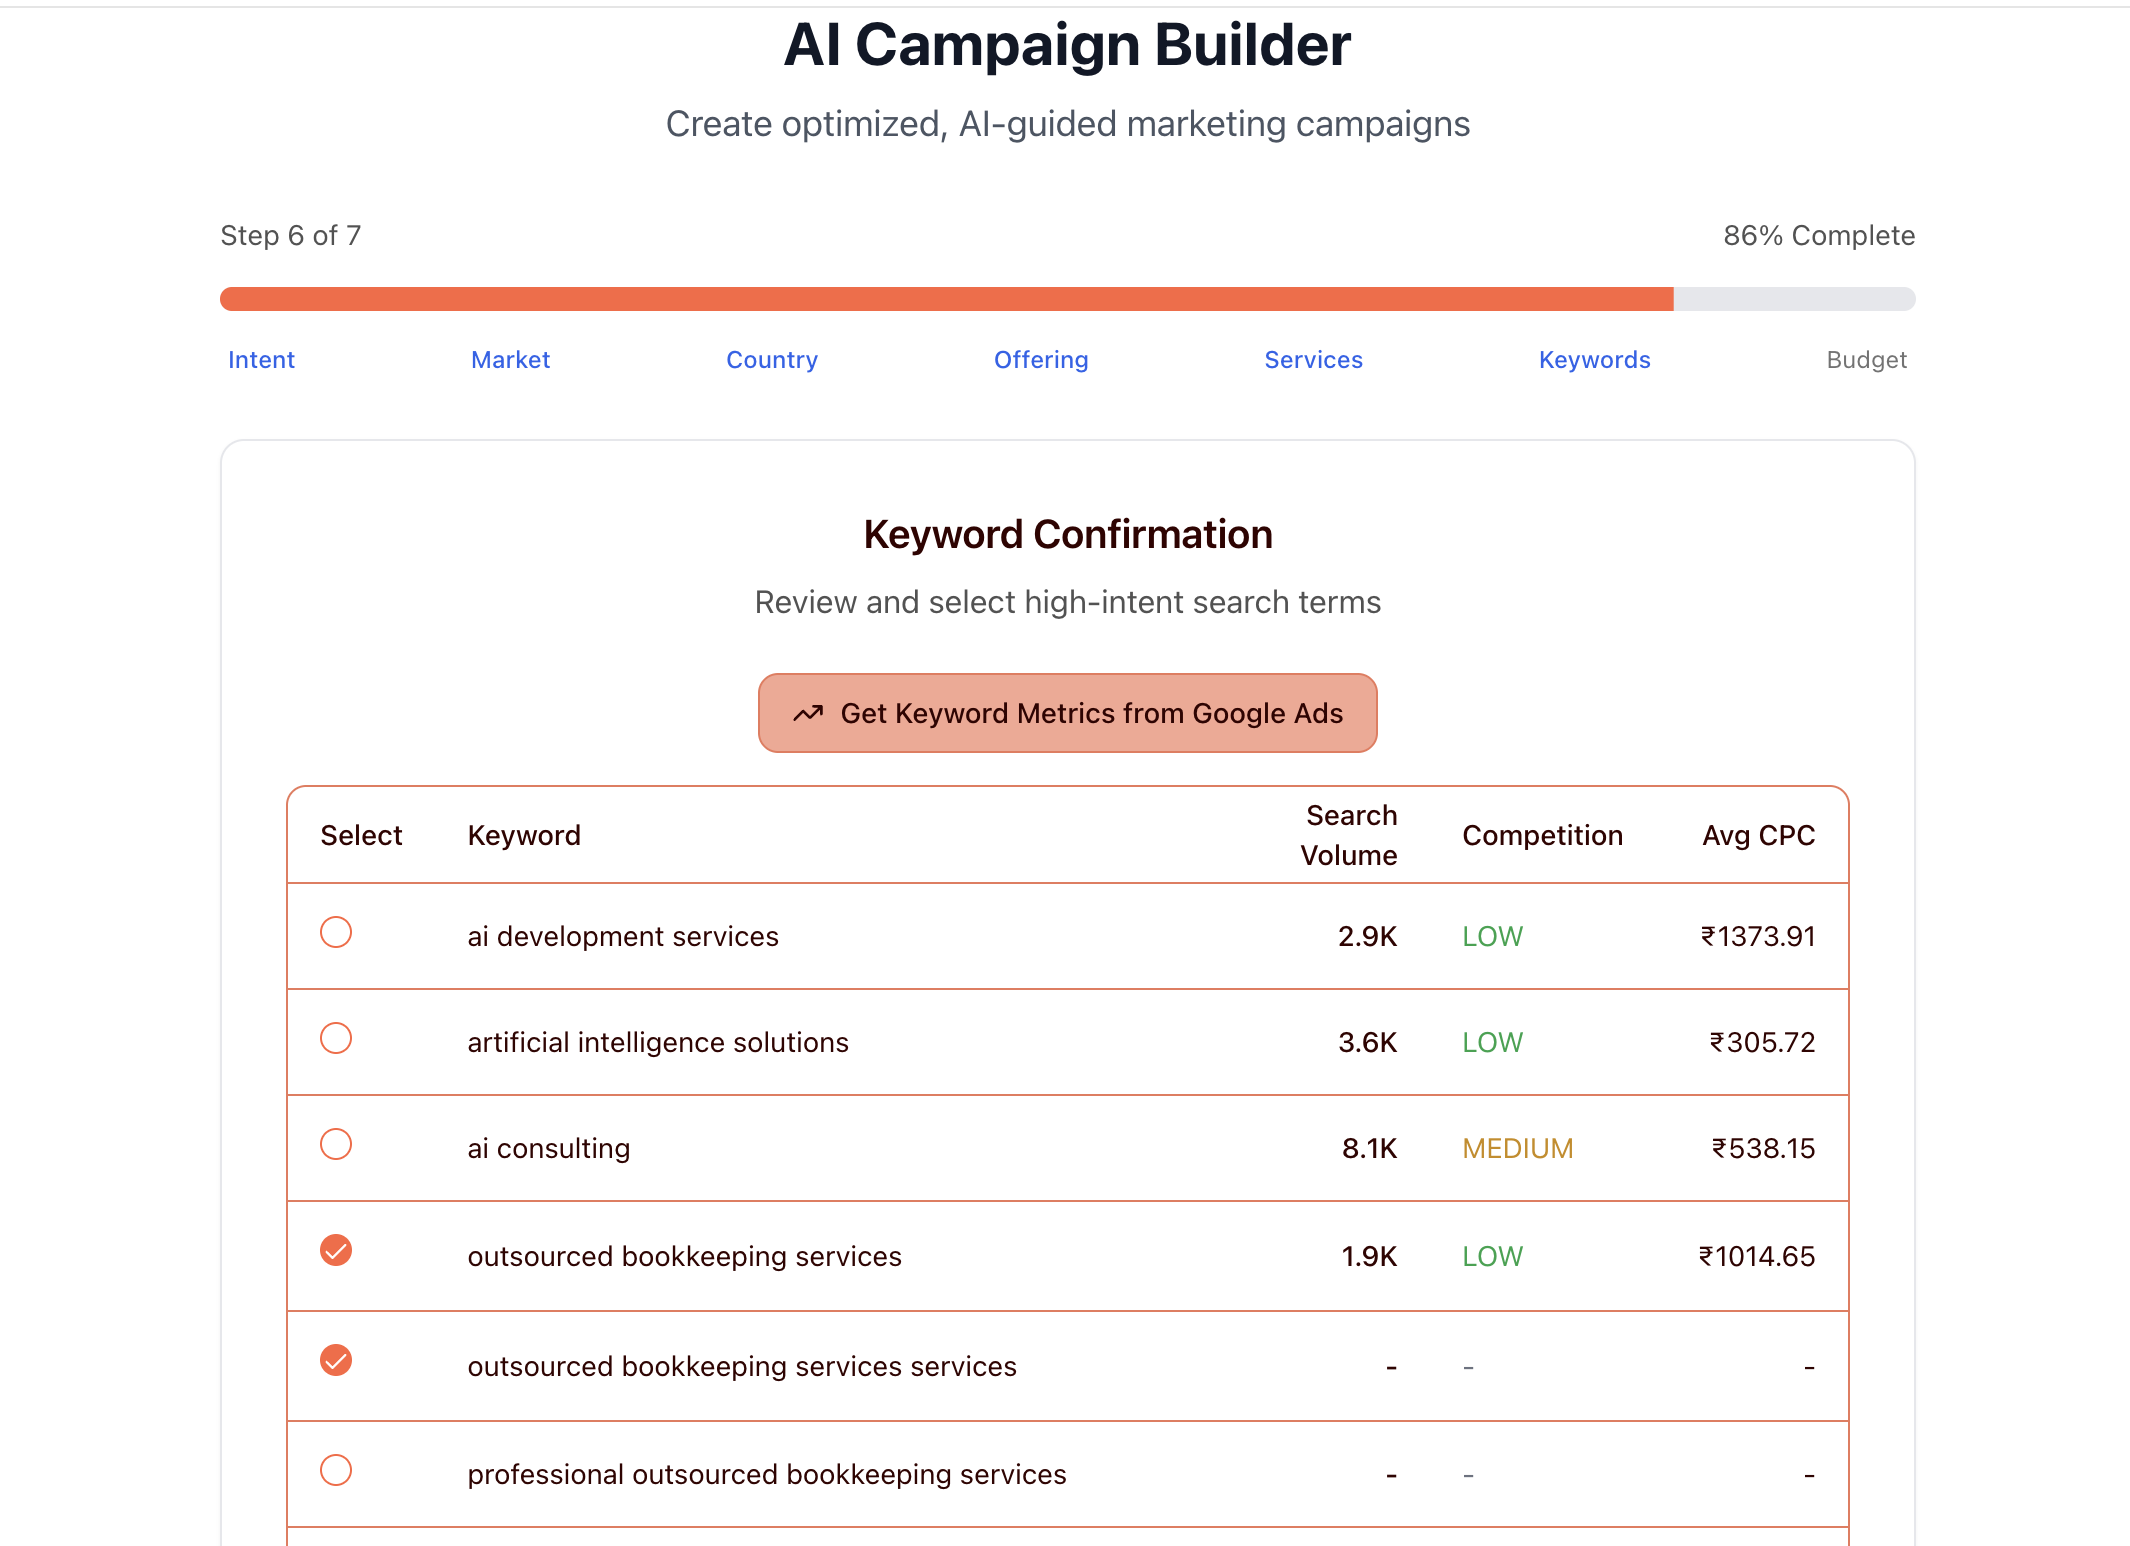Jump to the Country step

click(771, 360)
